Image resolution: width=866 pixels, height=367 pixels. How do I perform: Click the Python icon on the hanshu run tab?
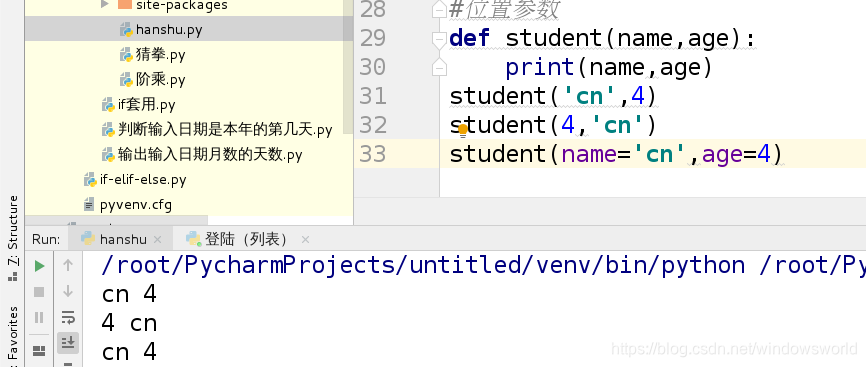[88, 239]
